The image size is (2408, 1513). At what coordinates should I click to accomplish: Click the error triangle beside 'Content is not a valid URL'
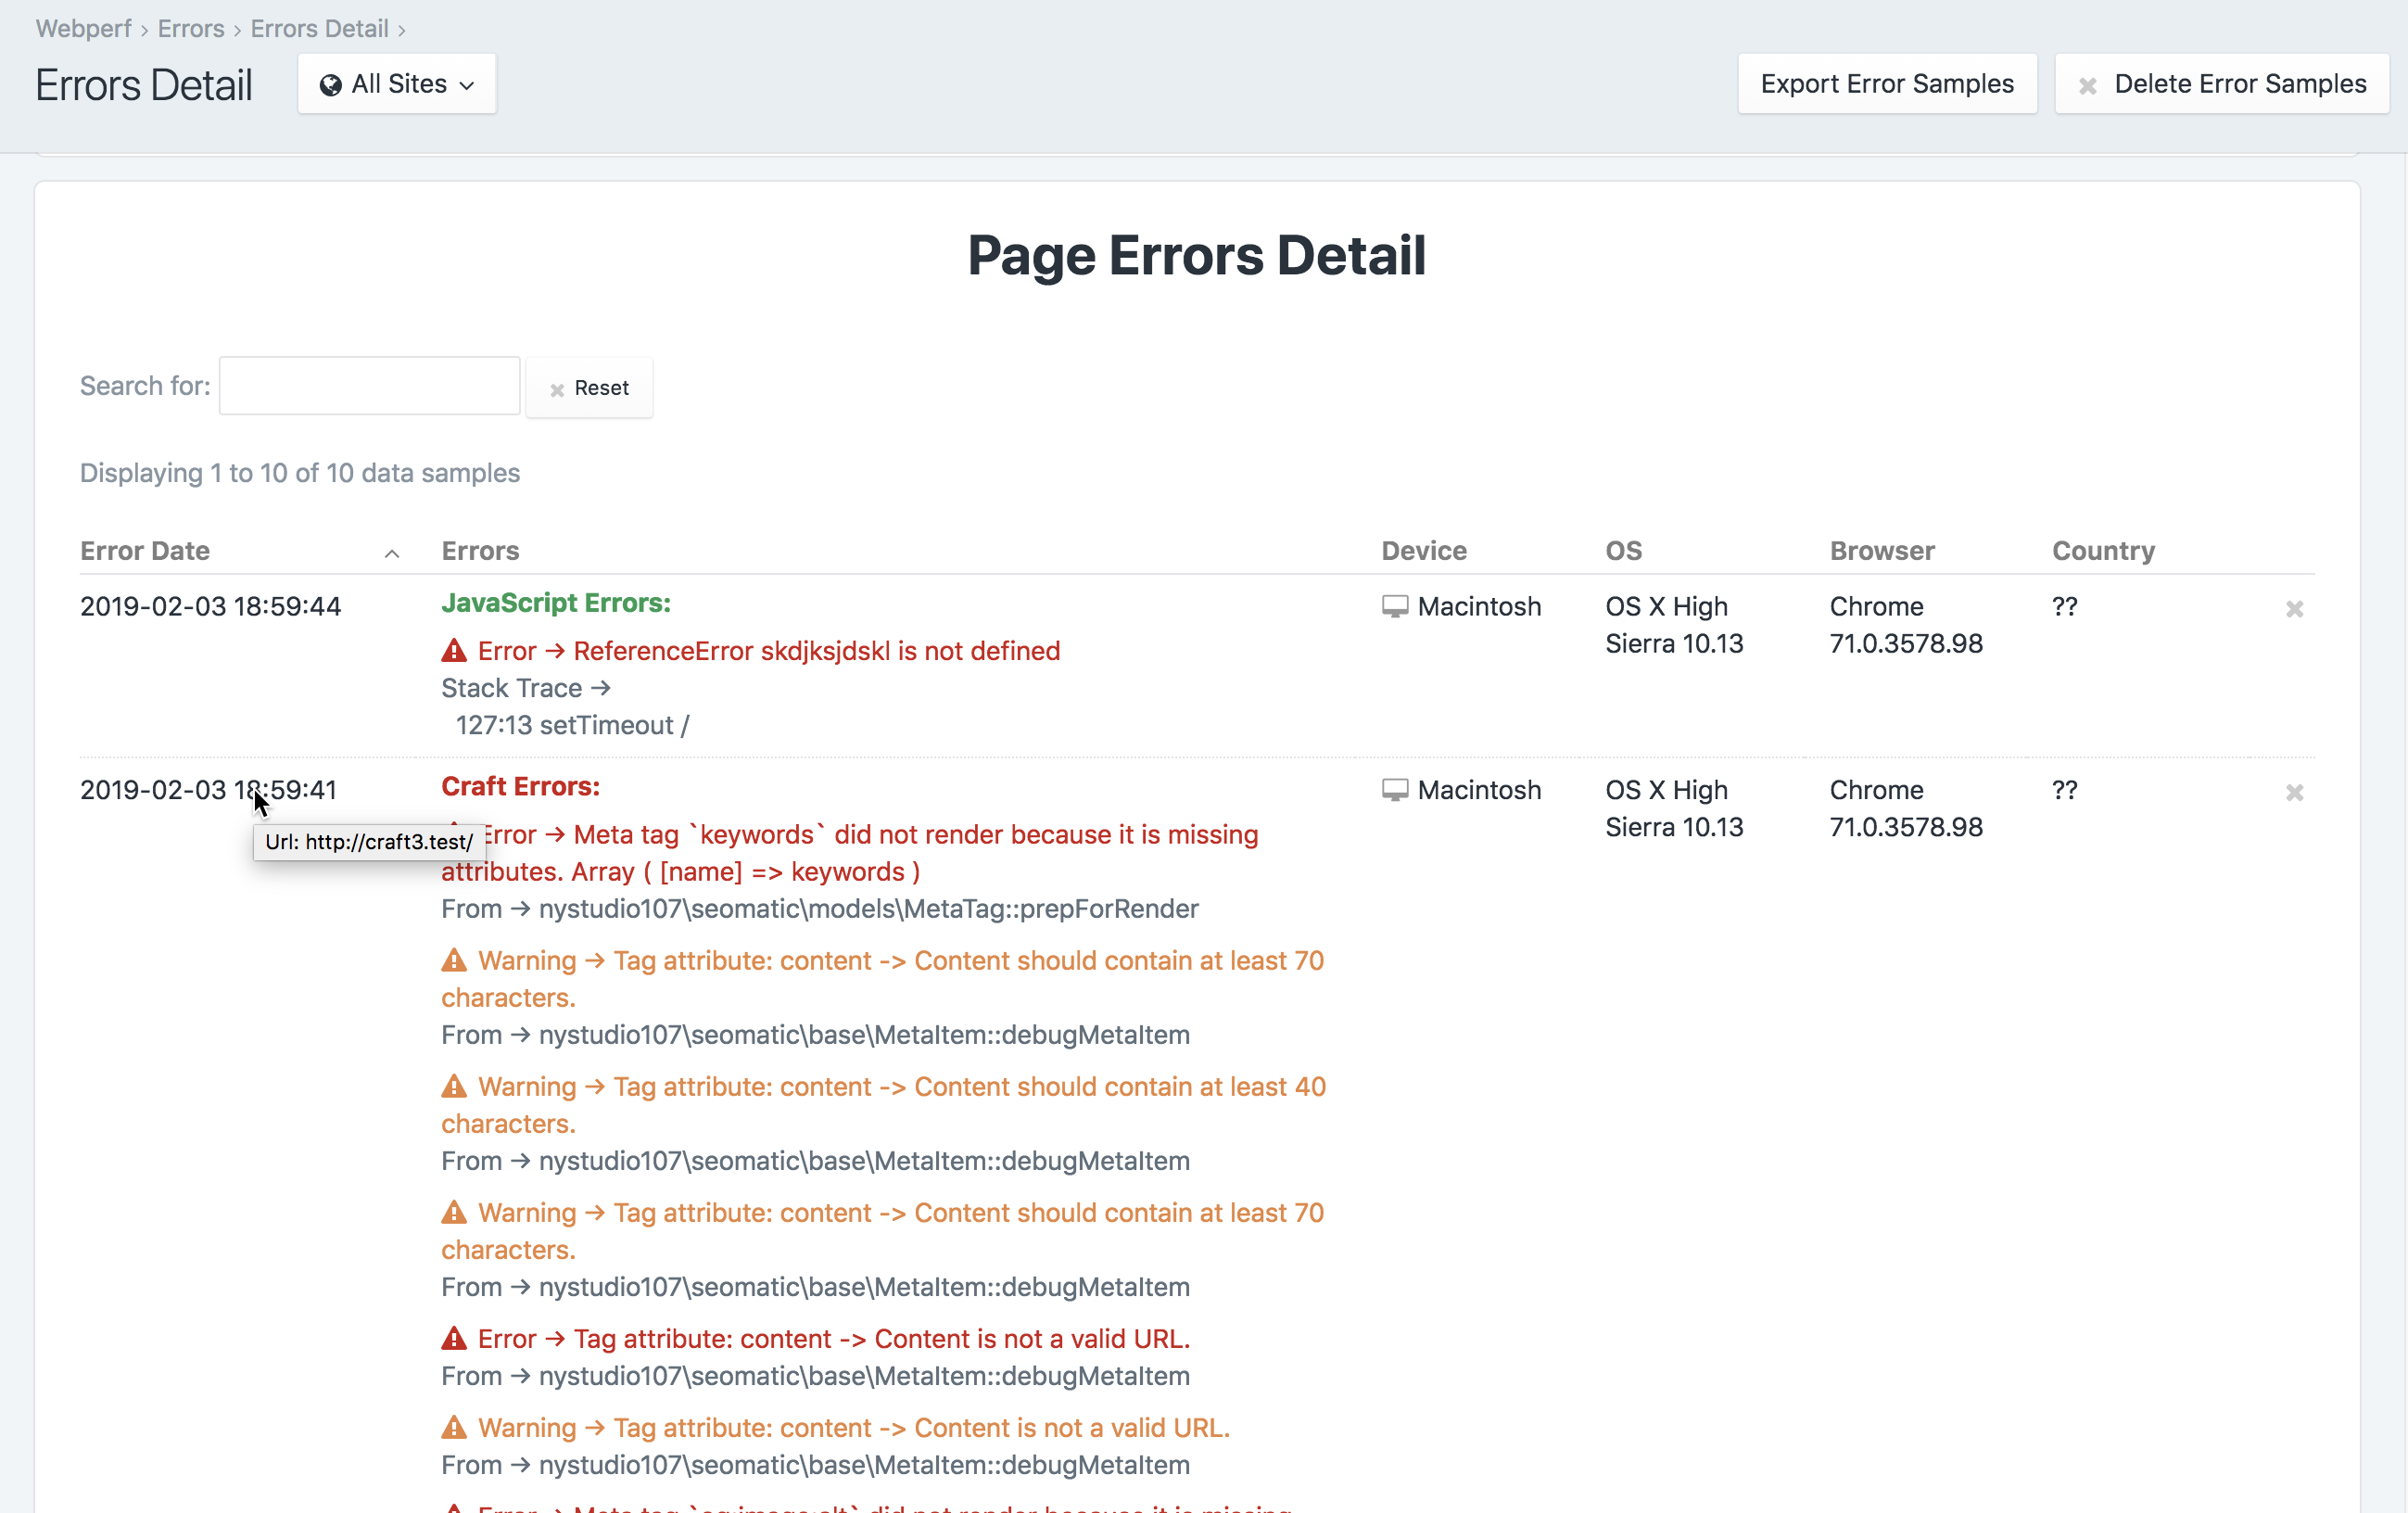pyautogui.click(x=454, y=1339)
